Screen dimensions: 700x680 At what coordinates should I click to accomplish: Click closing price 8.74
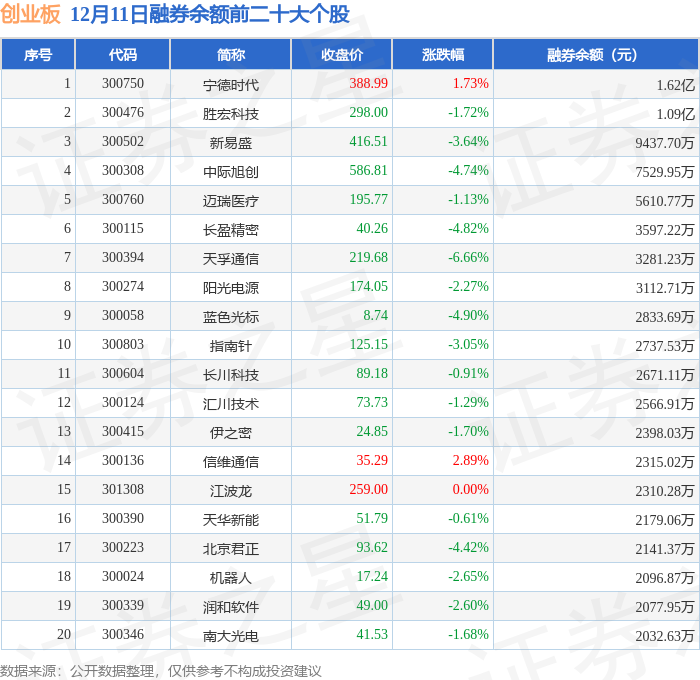click(x=375, y=316)
